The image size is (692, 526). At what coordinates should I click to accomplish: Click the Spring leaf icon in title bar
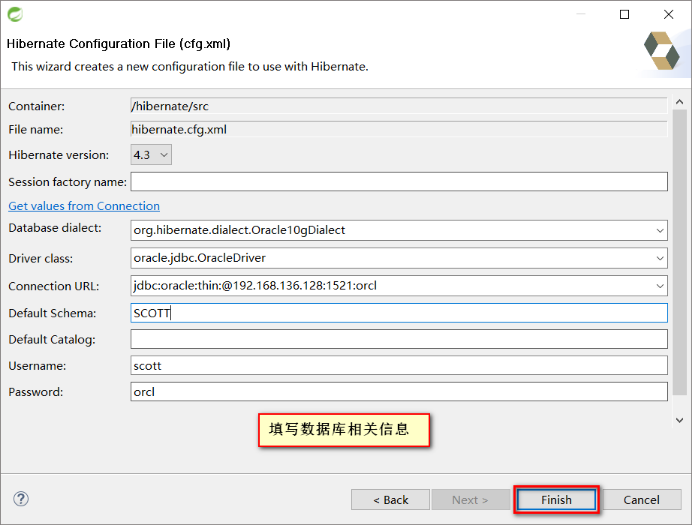[x=15, y=15]
